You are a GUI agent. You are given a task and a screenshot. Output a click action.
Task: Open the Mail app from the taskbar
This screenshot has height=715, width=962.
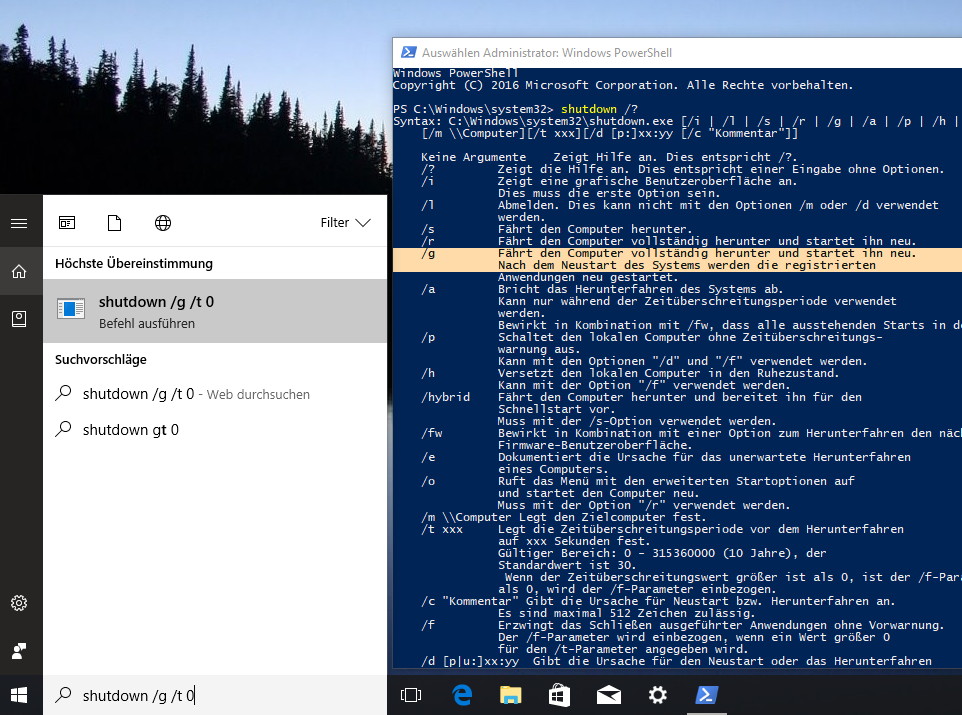pyautogui.click(x=609, y=695)
